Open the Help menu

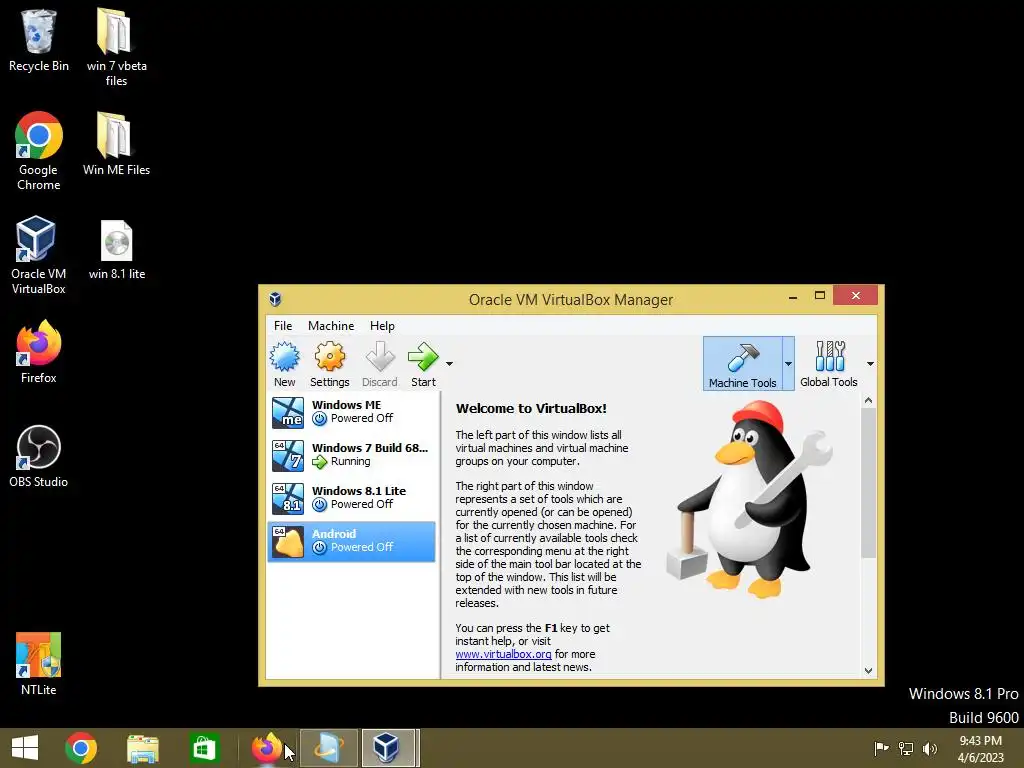click(382, 325)
